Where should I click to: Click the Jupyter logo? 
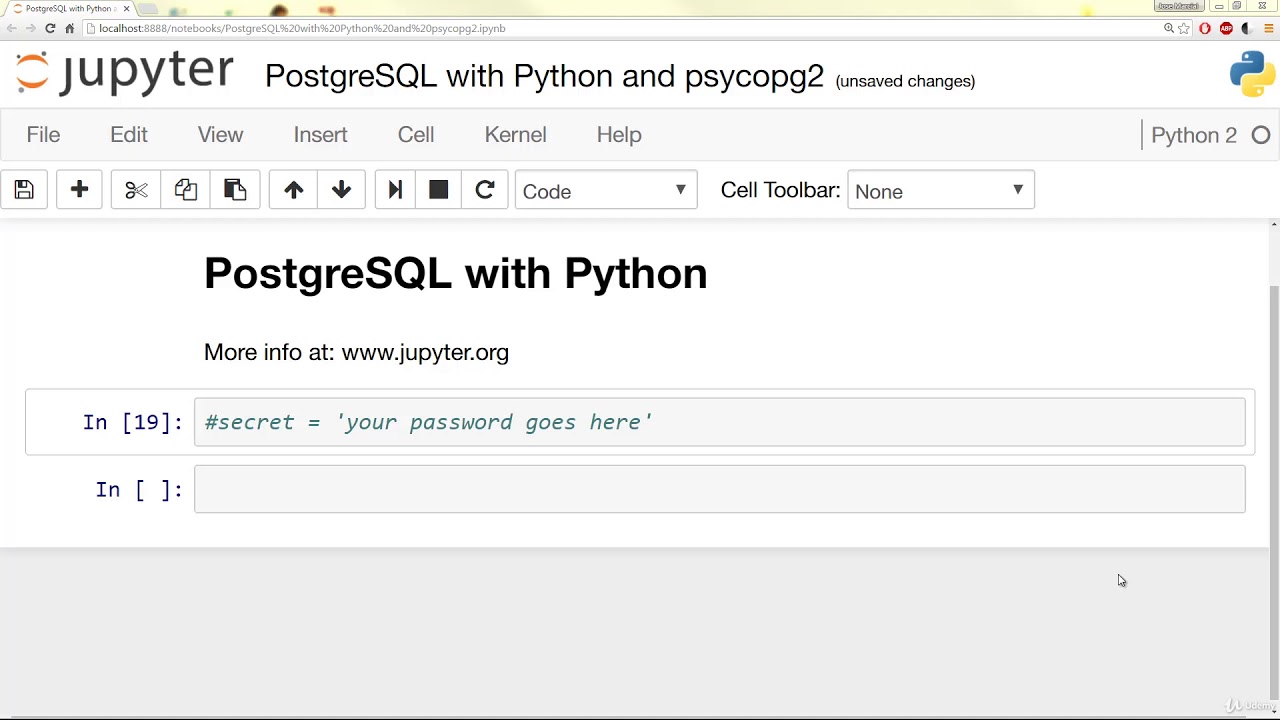[x=125, y=72]
